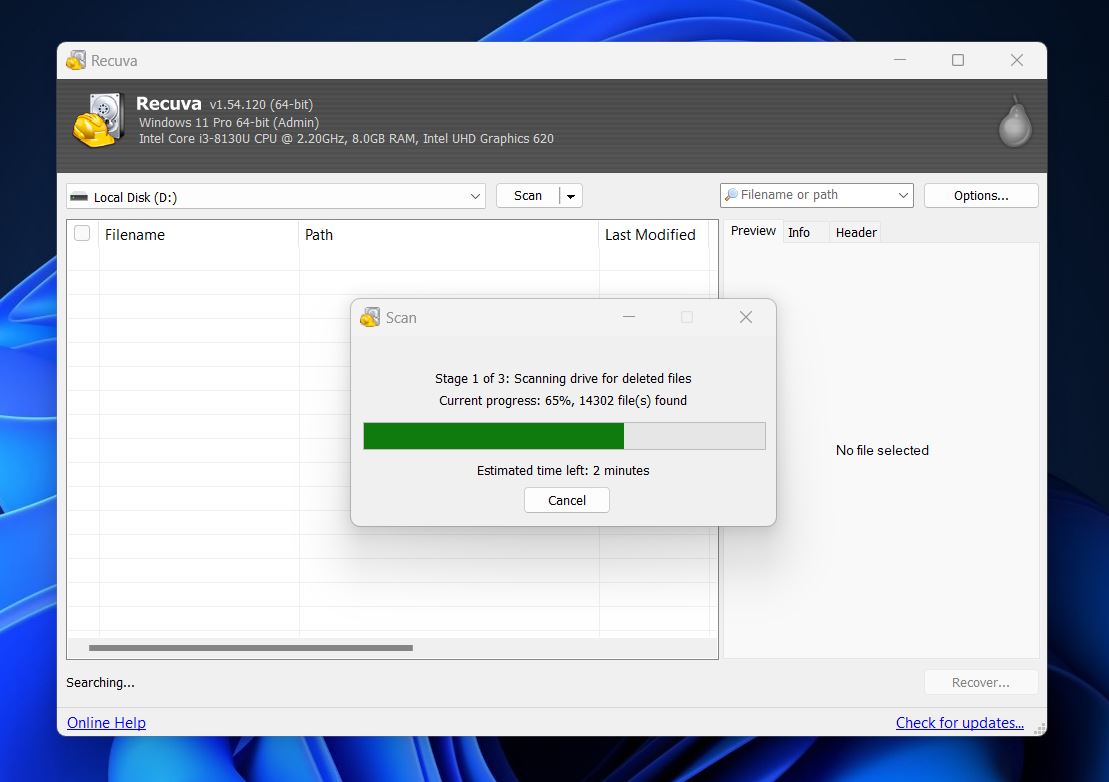Close the Scan dialog with X
This screenshot has height=782, width=1109.
(x=745, y=317)
